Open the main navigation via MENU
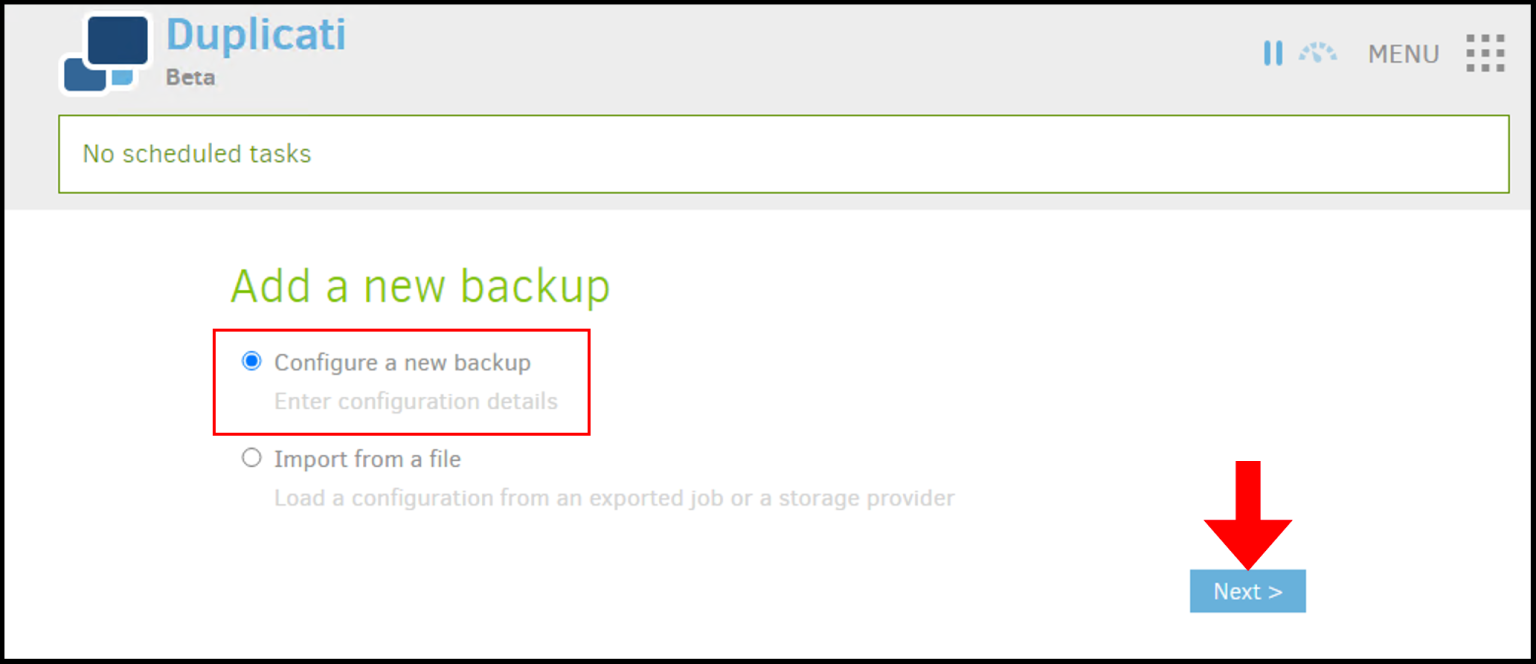This screenshot has width=1536, height=664. click(1402, 54)
